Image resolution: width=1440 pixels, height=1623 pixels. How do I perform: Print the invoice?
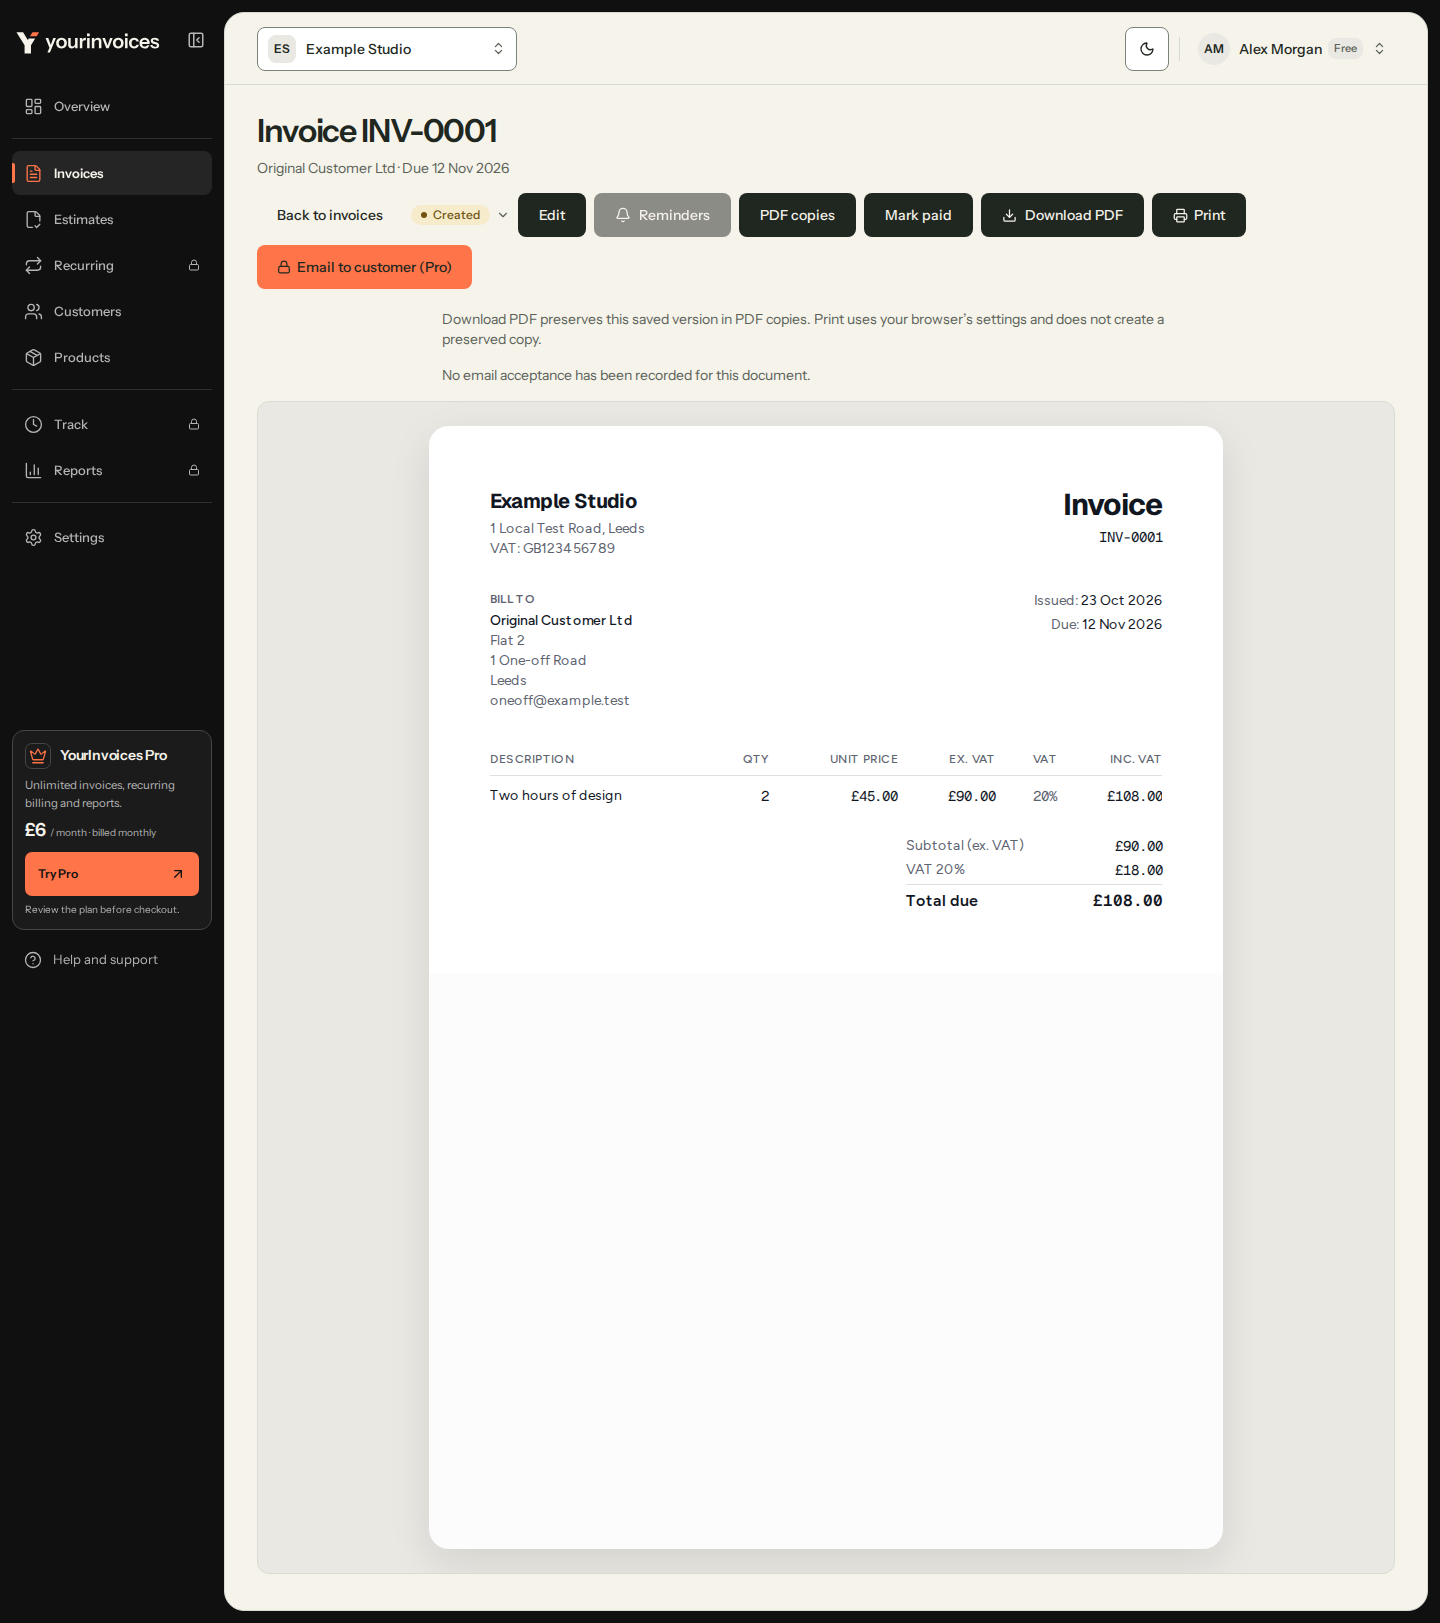1199,215
